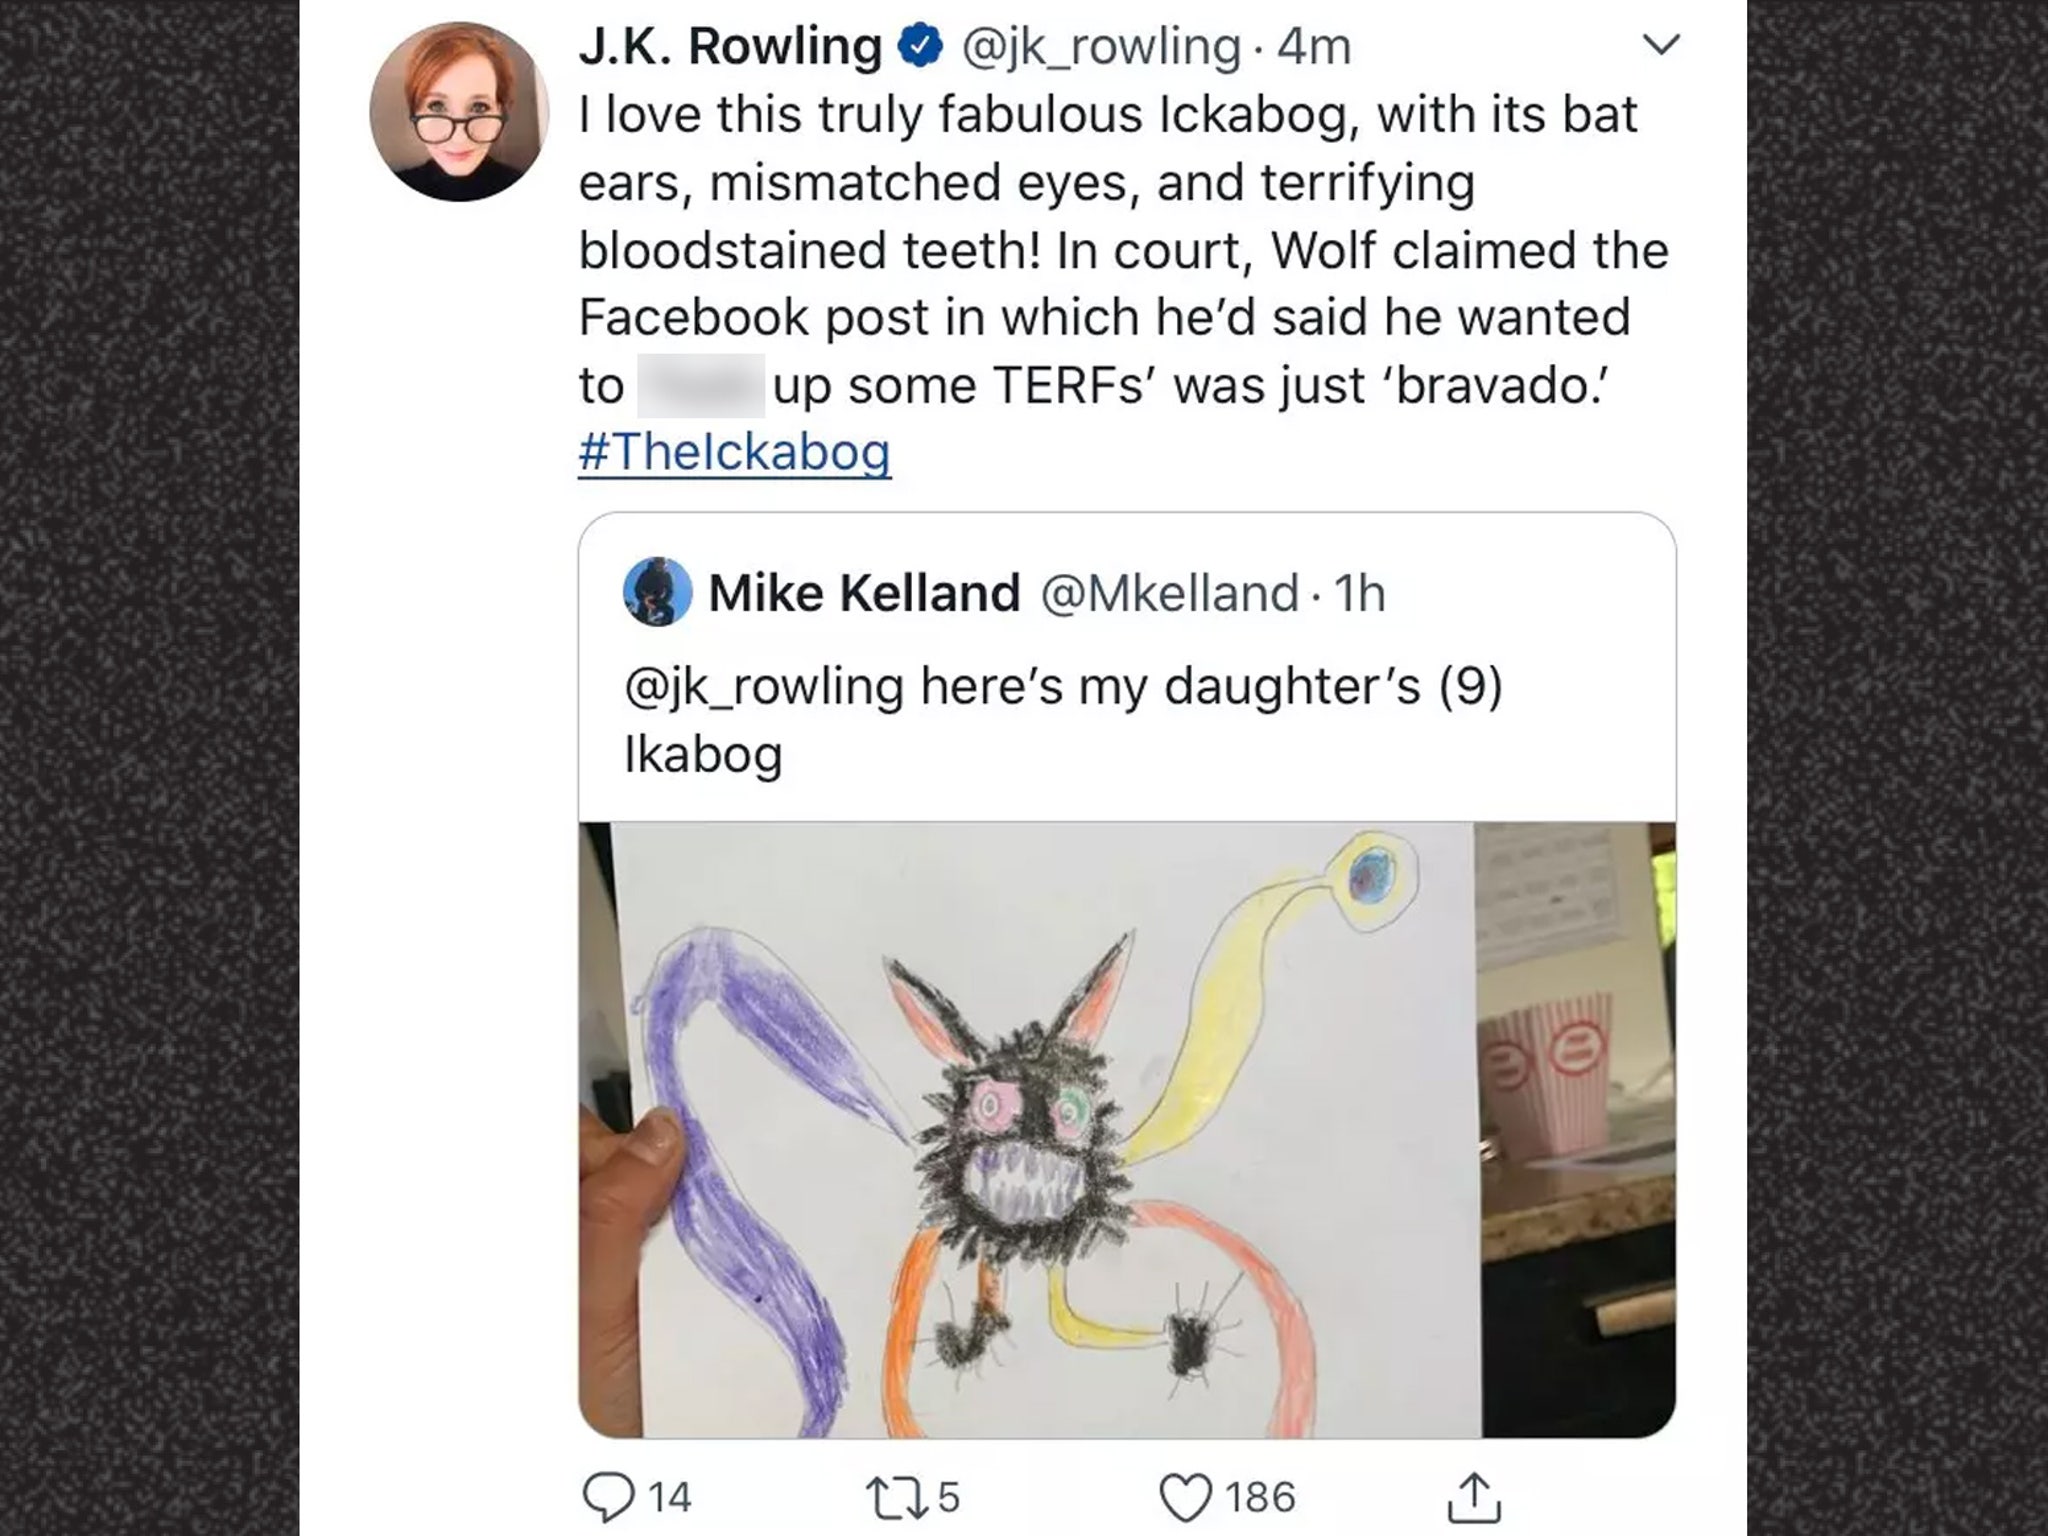
Task: Open J.K. Rowling's profile picture
Action: (459, 112)
